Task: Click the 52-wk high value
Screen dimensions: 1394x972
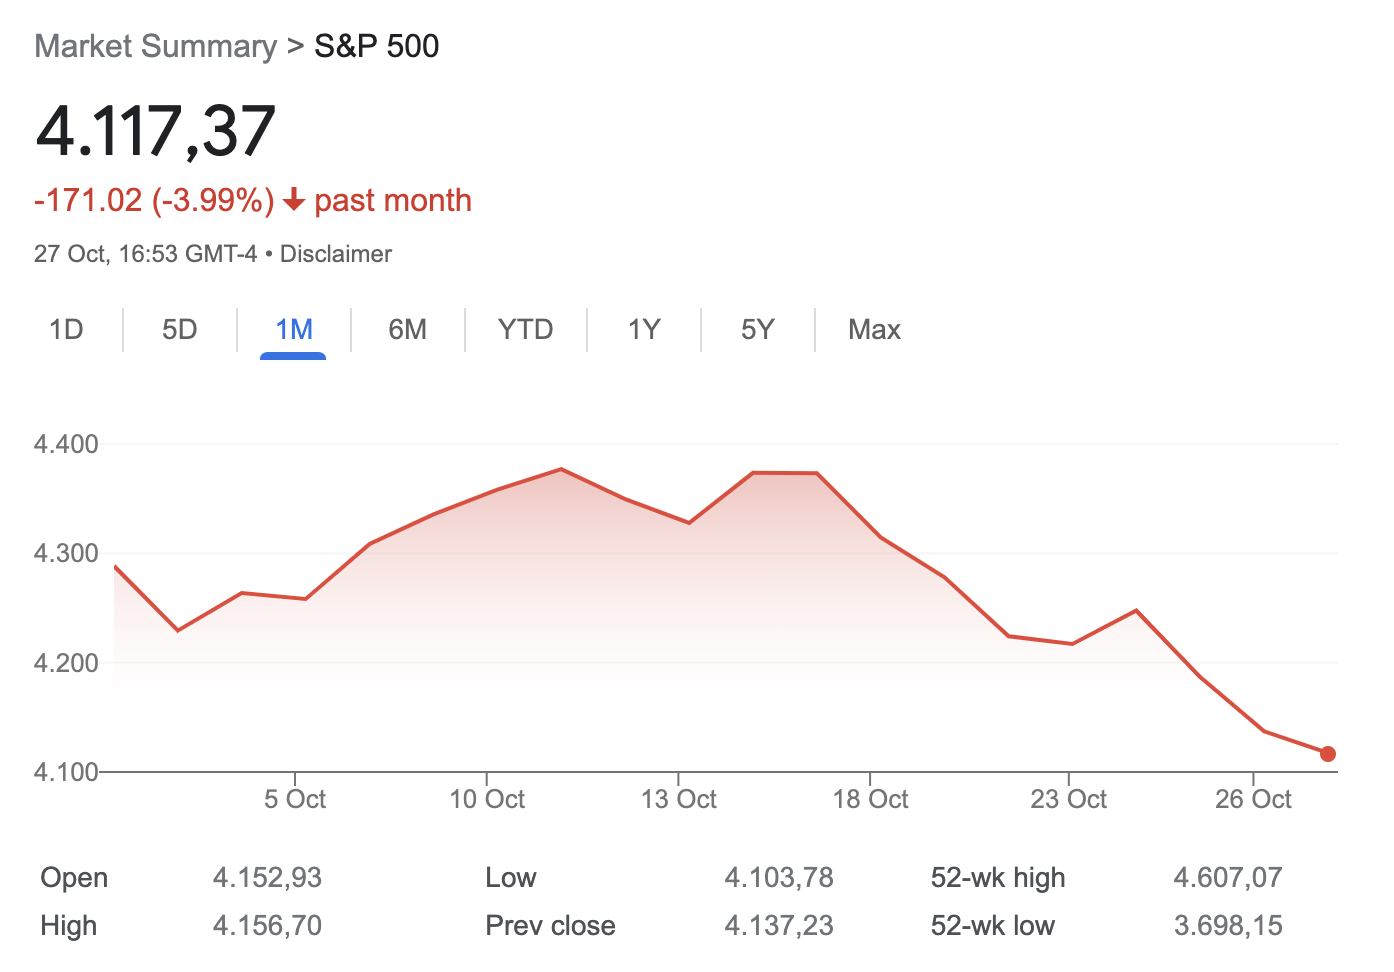Action: point(1228,878)
